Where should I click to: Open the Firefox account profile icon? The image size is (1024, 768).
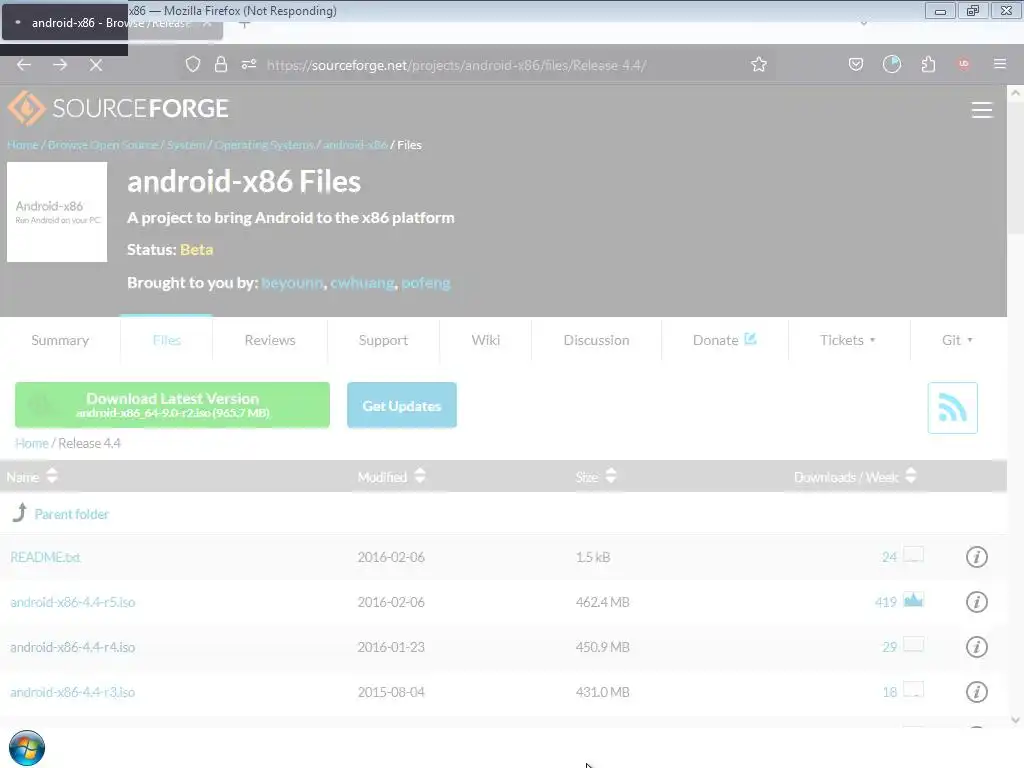pos(892,64)
